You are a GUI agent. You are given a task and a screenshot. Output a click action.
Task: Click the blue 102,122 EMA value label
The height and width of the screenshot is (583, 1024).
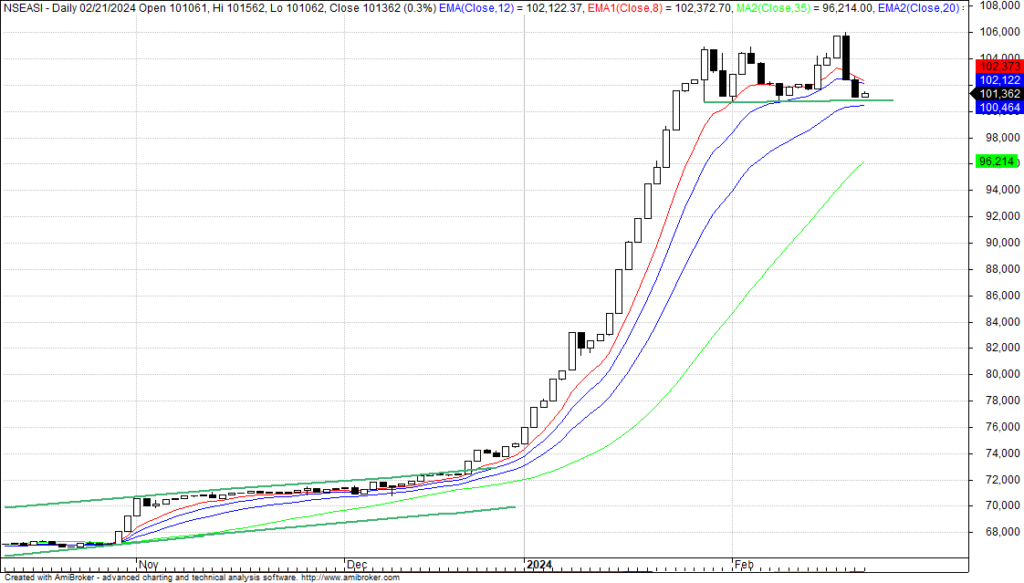[996, 80]
